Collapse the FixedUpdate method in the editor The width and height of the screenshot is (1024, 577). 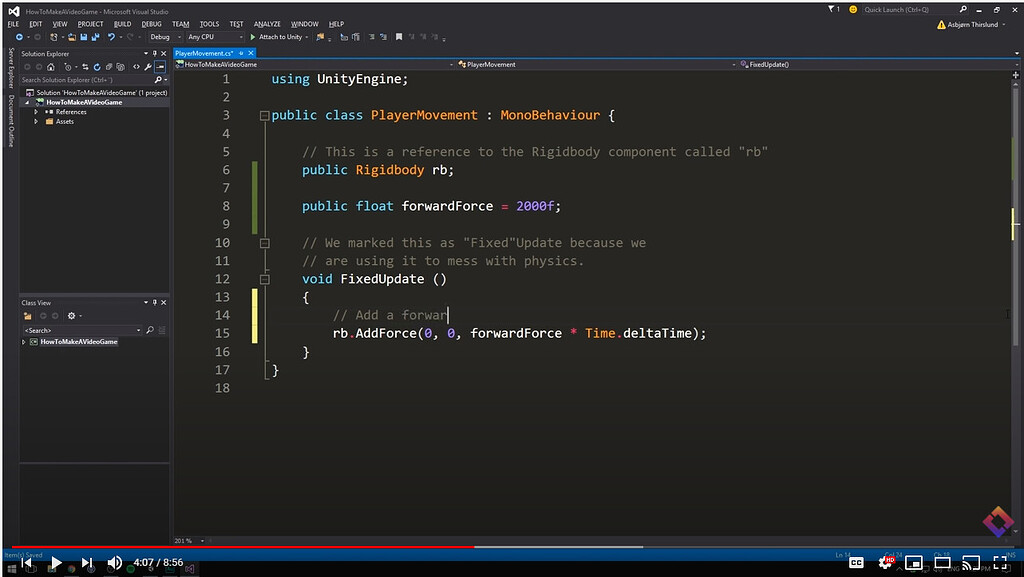coord(264,278)
